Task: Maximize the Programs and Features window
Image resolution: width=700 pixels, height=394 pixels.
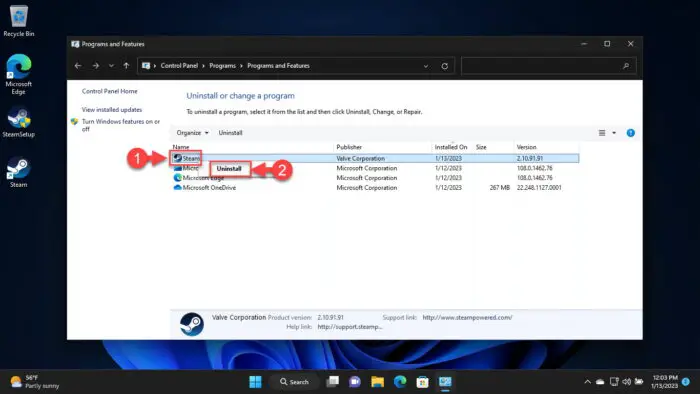Action: (607, 44)
